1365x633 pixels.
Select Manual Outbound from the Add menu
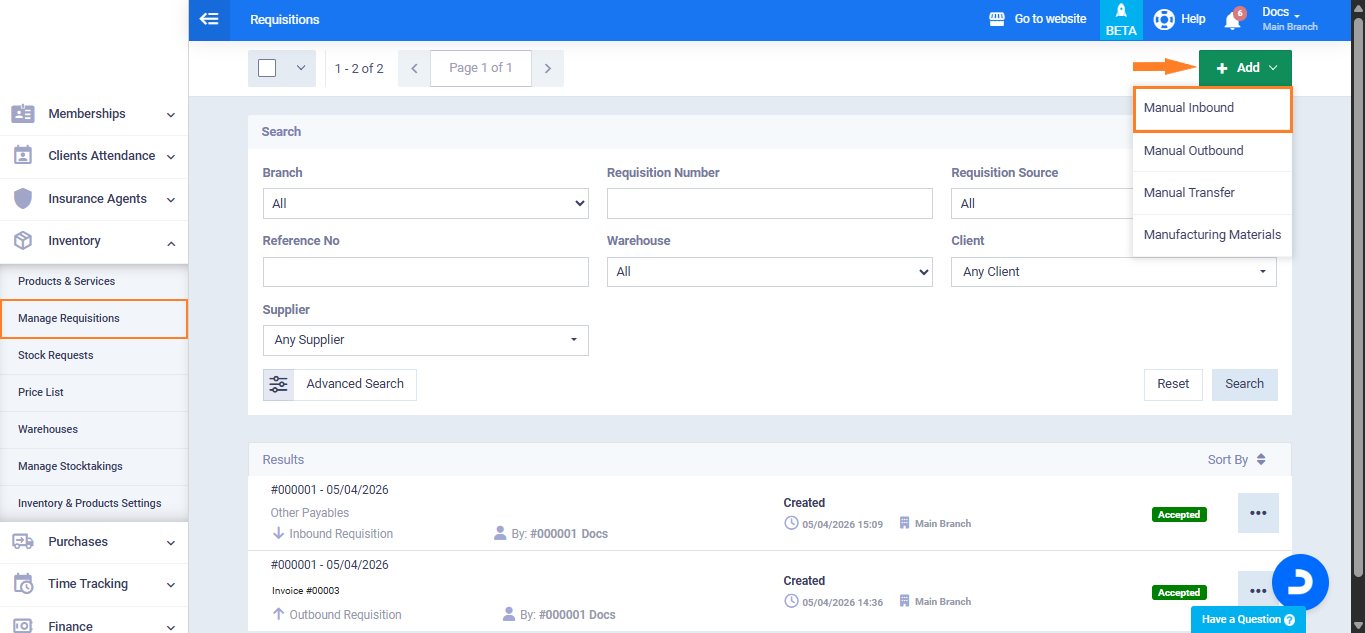[x=1193, y=151]
